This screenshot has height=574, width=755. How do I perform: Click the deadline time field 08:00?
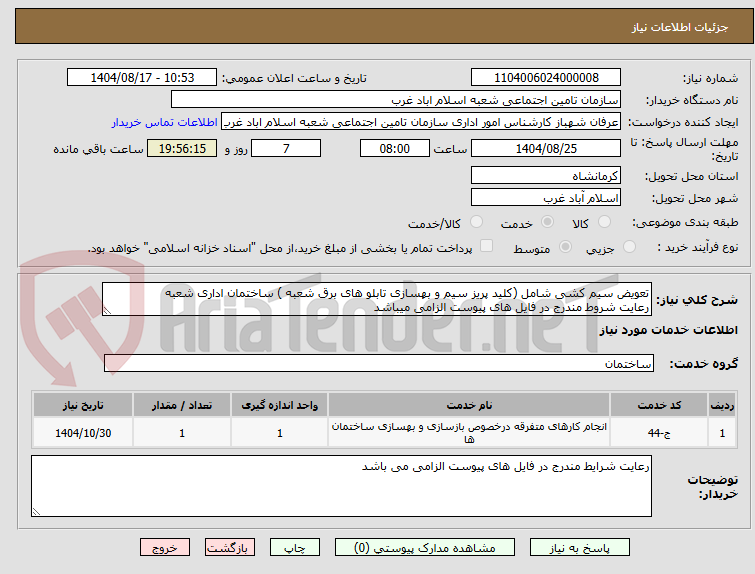tap(395, 148)
